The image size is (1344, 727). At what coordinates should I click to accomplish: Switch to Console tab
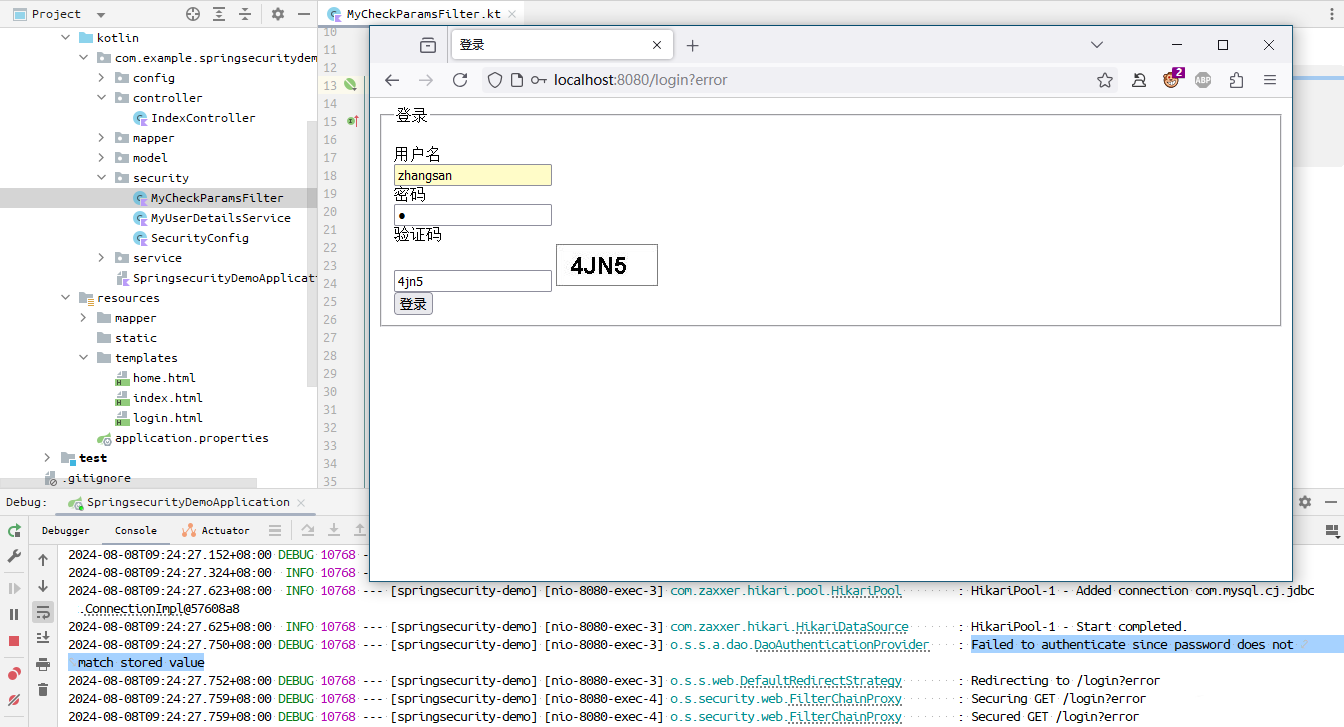[136, 531]
